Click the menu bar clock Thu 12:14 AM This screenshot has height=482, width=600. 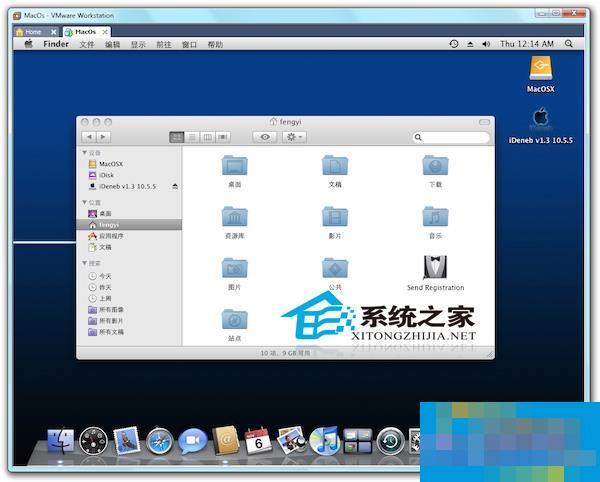click(x=527, y=44)
